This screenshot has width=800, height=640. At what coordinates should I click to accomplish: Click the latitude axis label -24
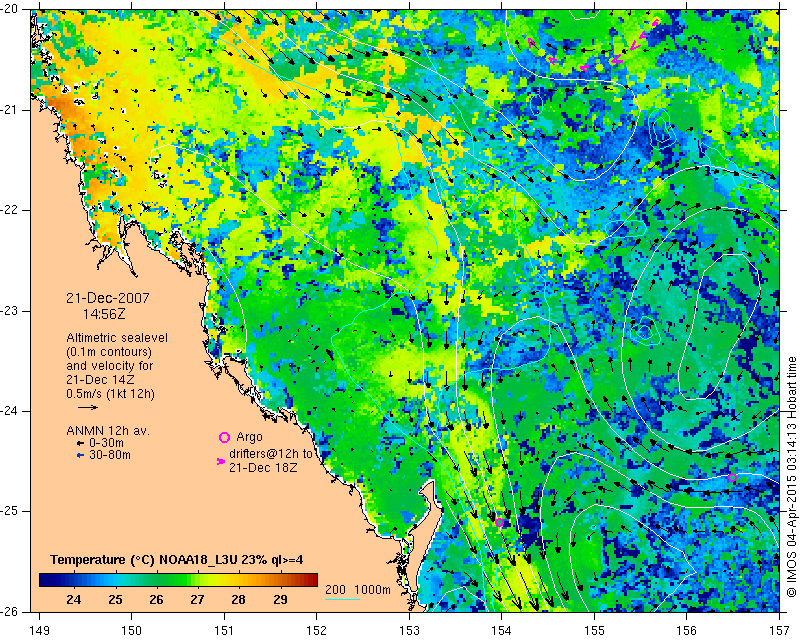(x=9, y=411)
